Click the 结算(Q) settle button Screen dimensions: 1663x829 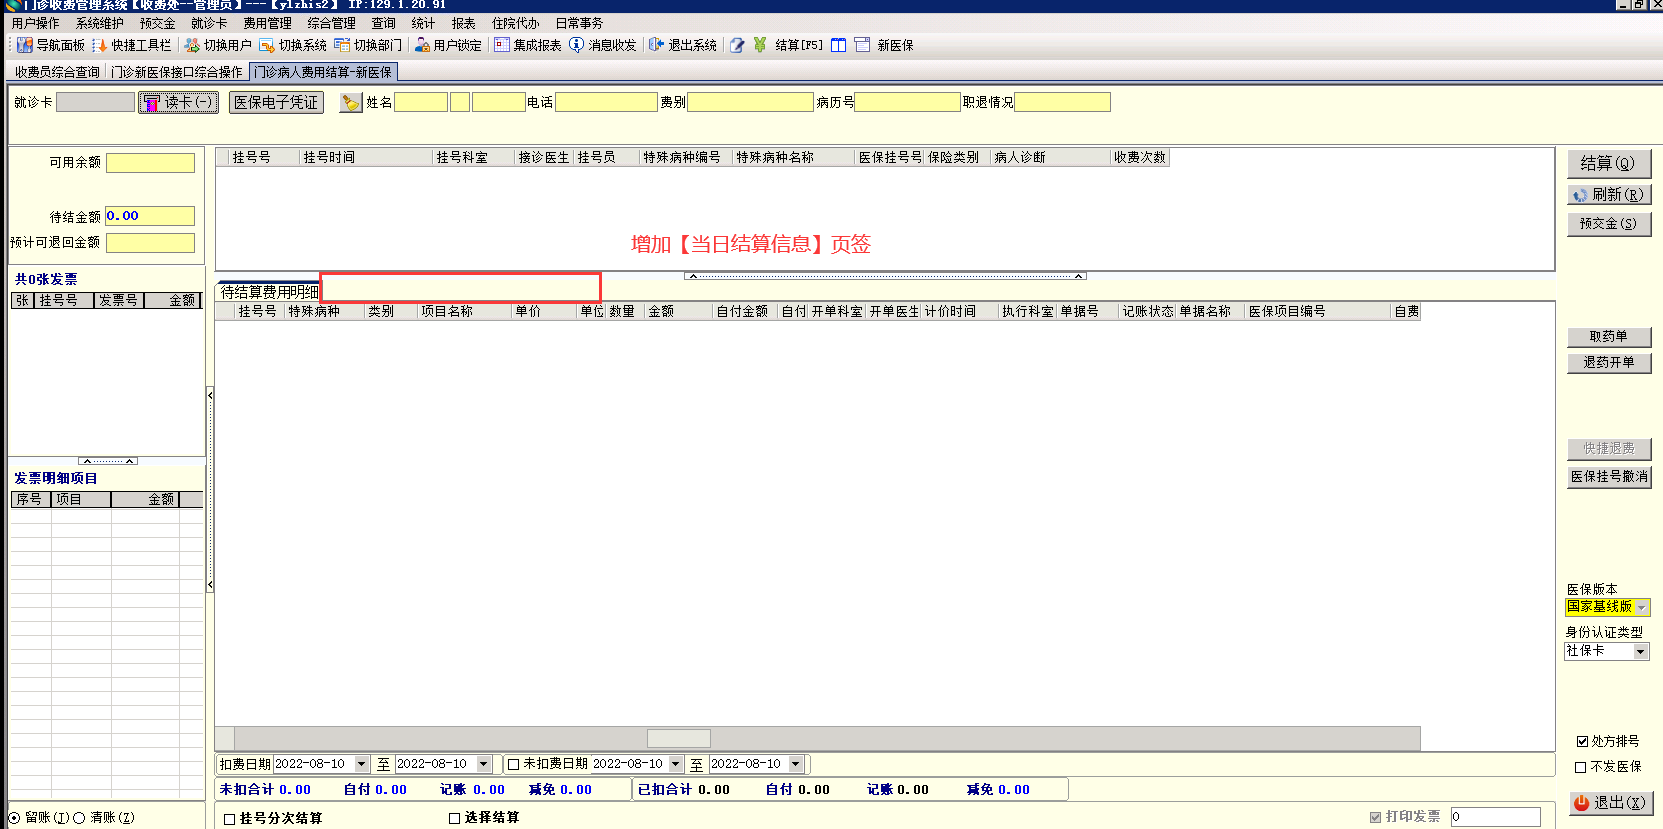coord(1609,163)
